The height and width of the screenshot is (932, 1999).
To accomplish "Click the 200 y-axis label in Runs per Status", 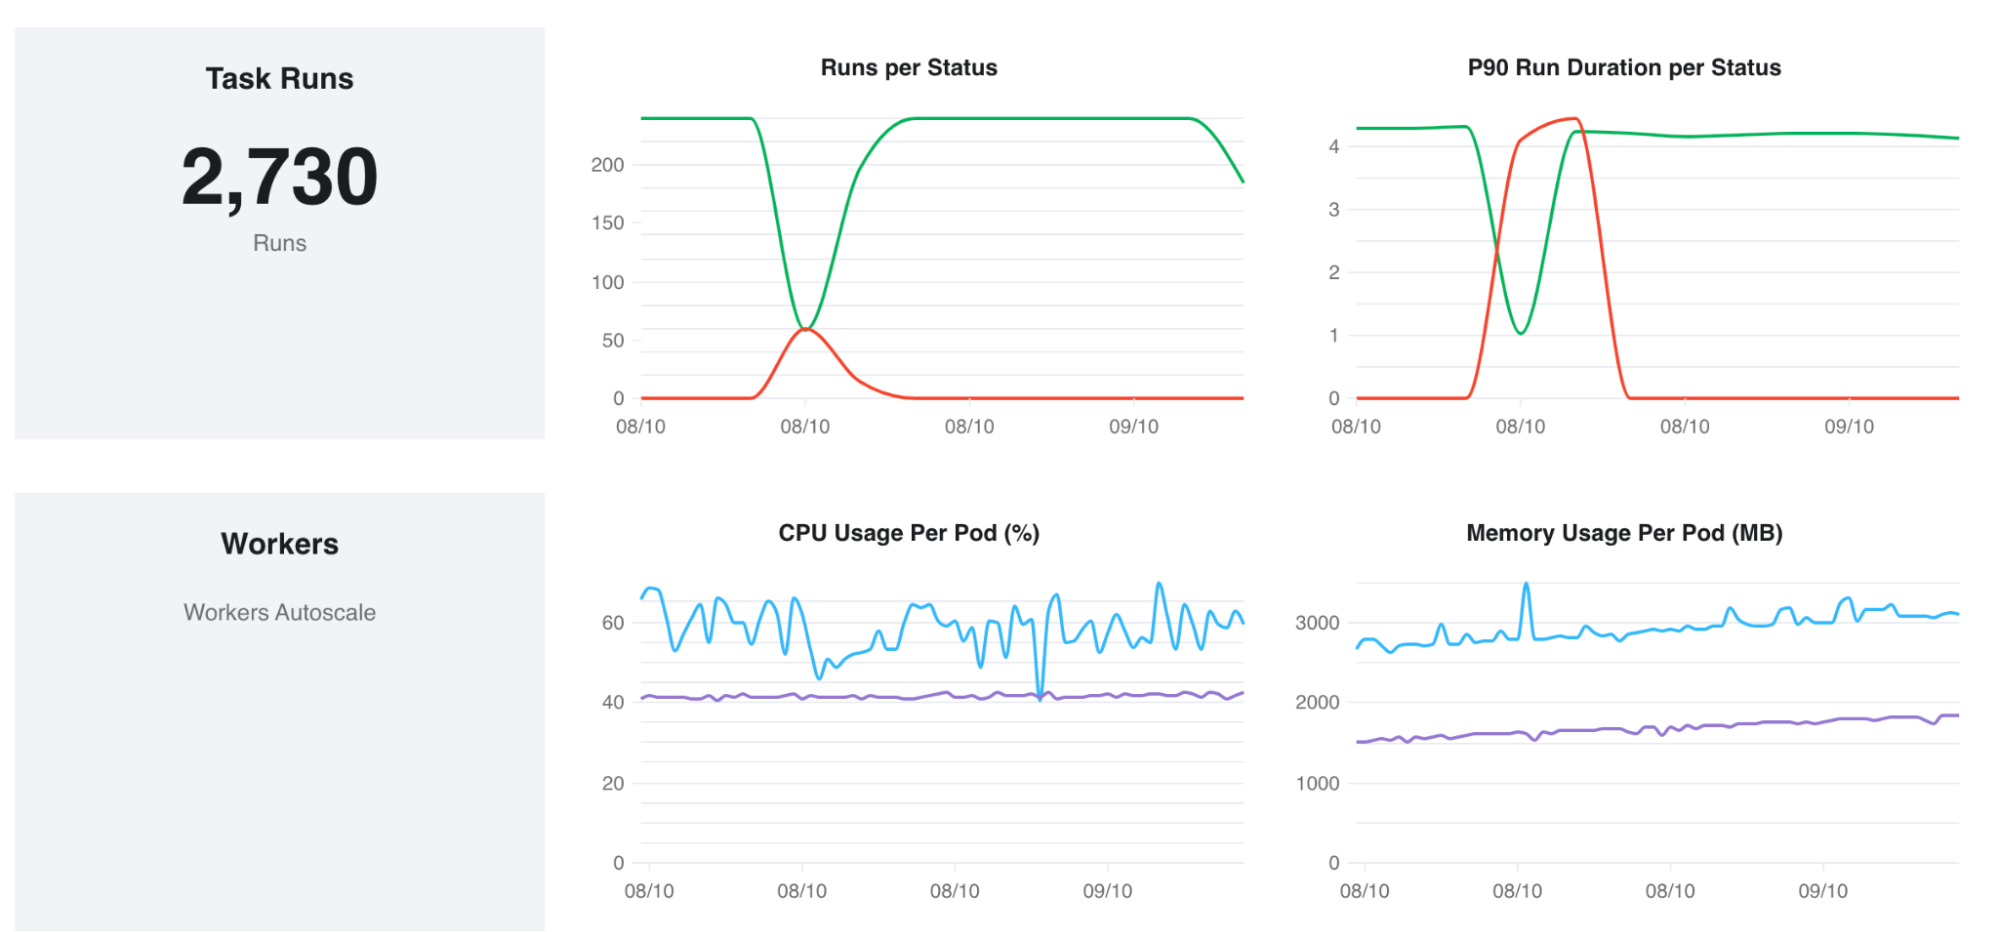I will point(607,165).
